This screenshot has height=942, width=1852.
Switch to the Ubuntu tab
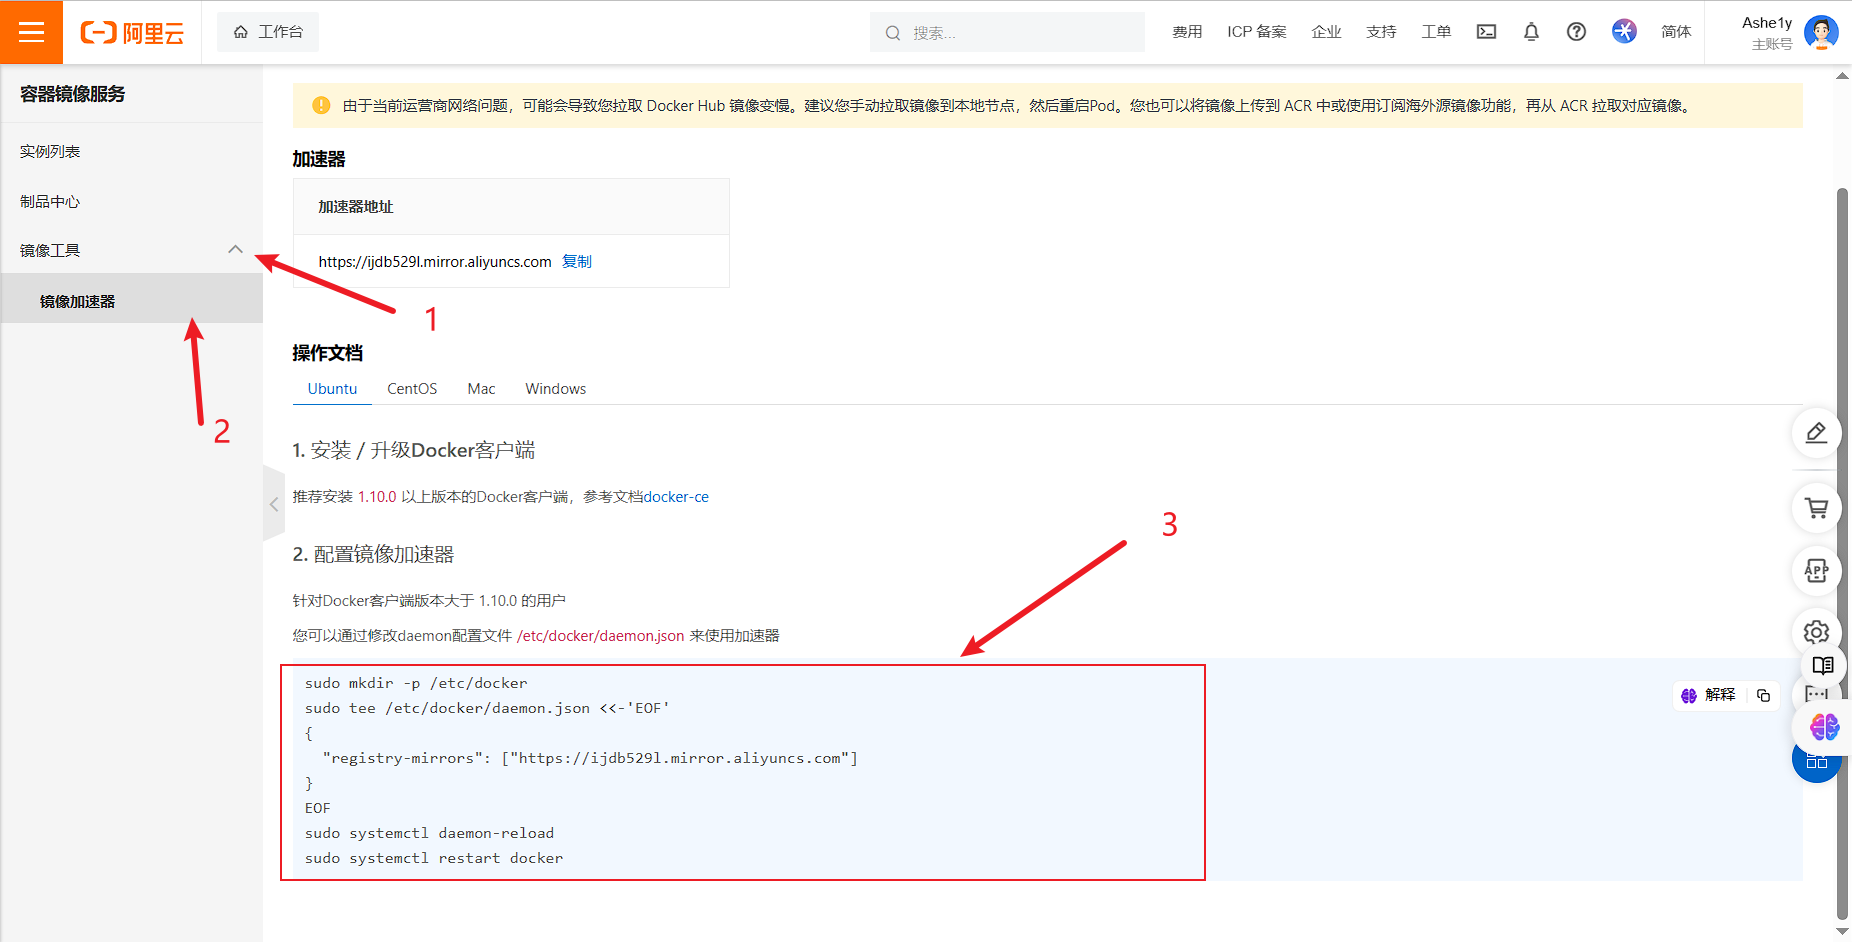(332, 388)
